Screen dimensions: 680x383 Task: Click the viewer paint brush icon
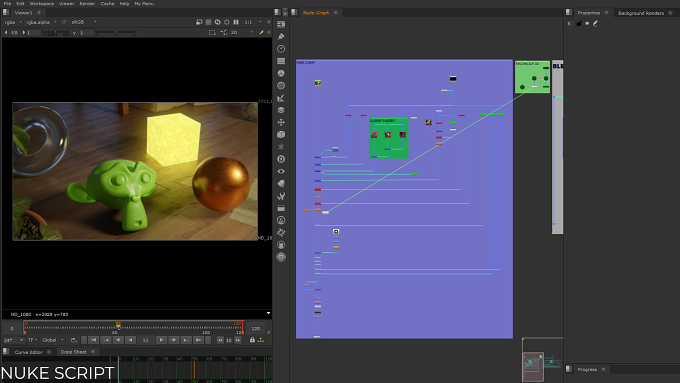(262, 33)
